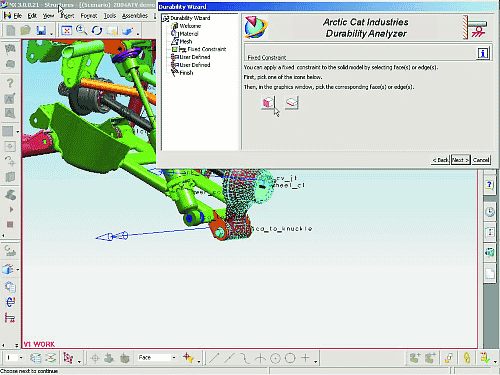500x375 pixels.
Task: Click the Fit view icon in toolbar
Action: point(67,31)
